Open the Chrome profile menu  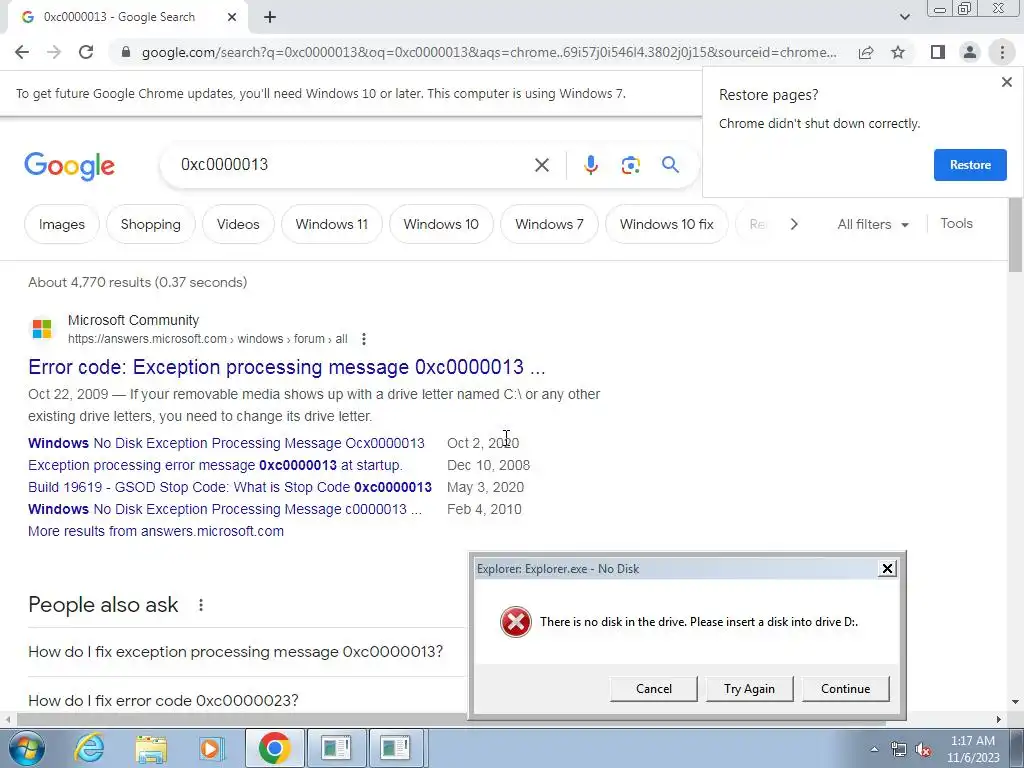pyautogui.click(x=970, y=52)
